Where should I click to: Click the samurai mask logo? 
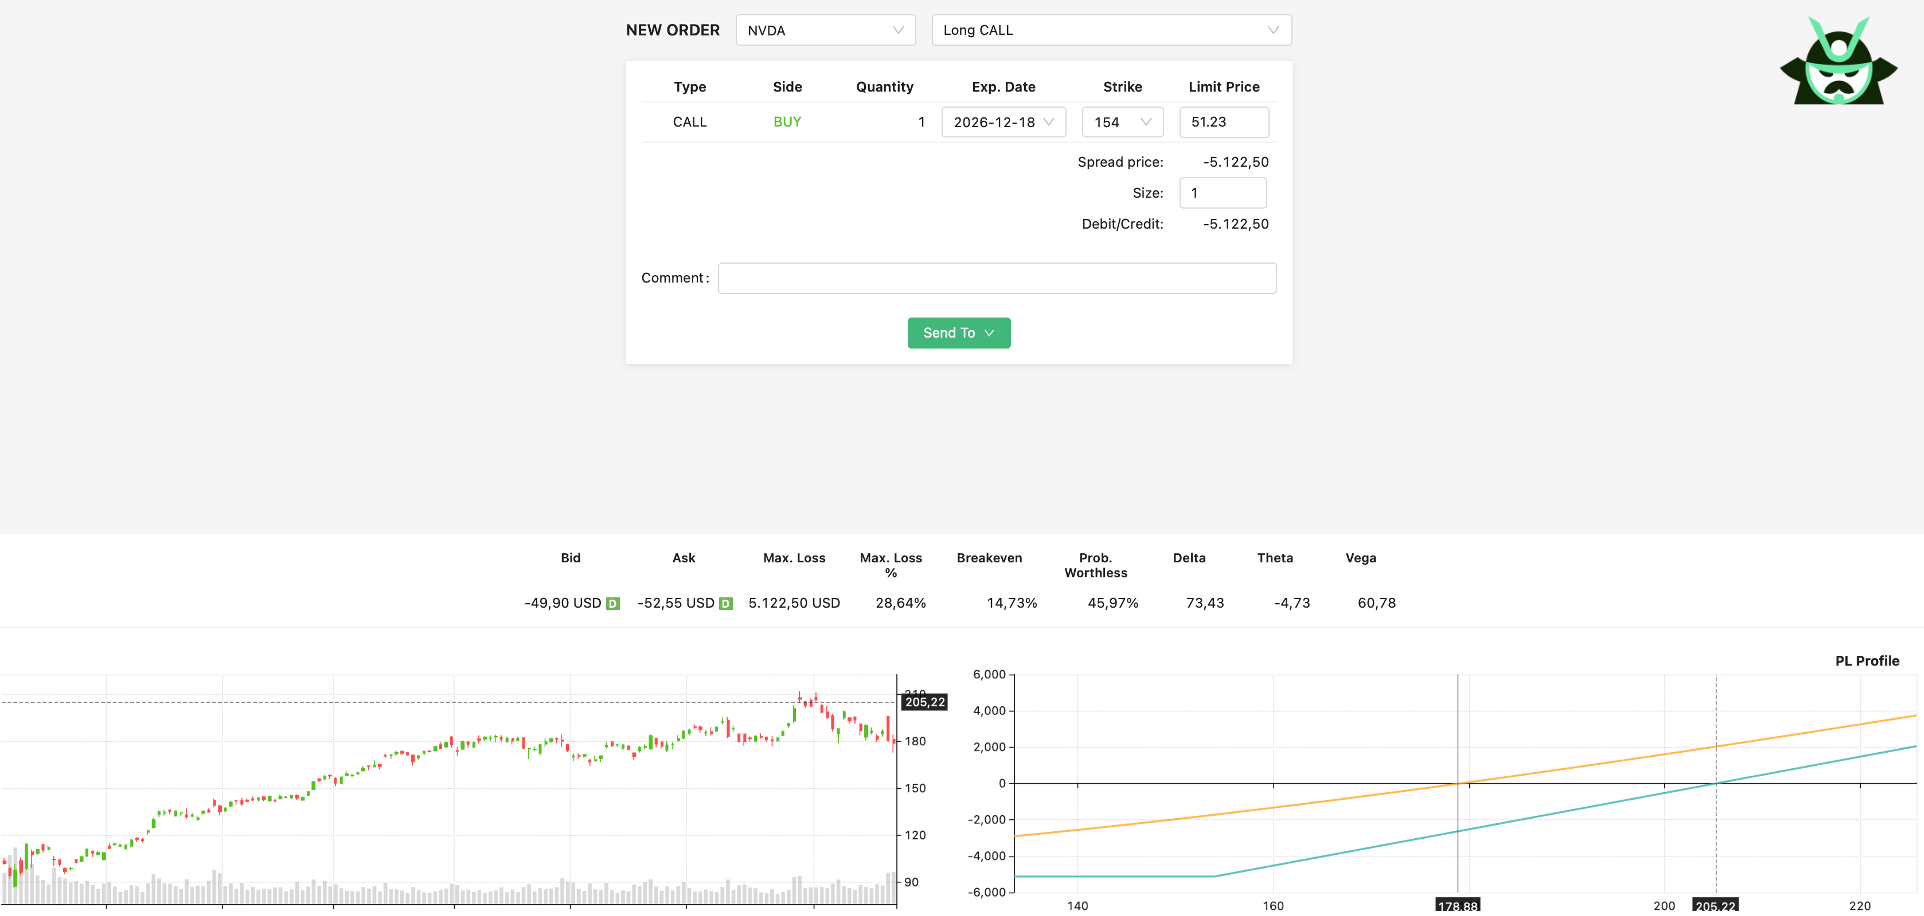[1838, 62]
